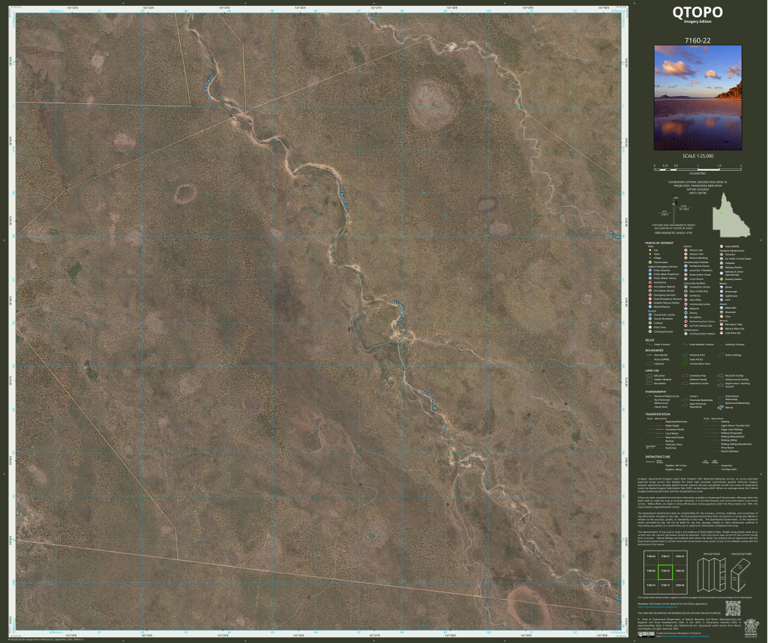Click the INFRASTRUCTURE legend heading
768x643 pixels.
657,456
